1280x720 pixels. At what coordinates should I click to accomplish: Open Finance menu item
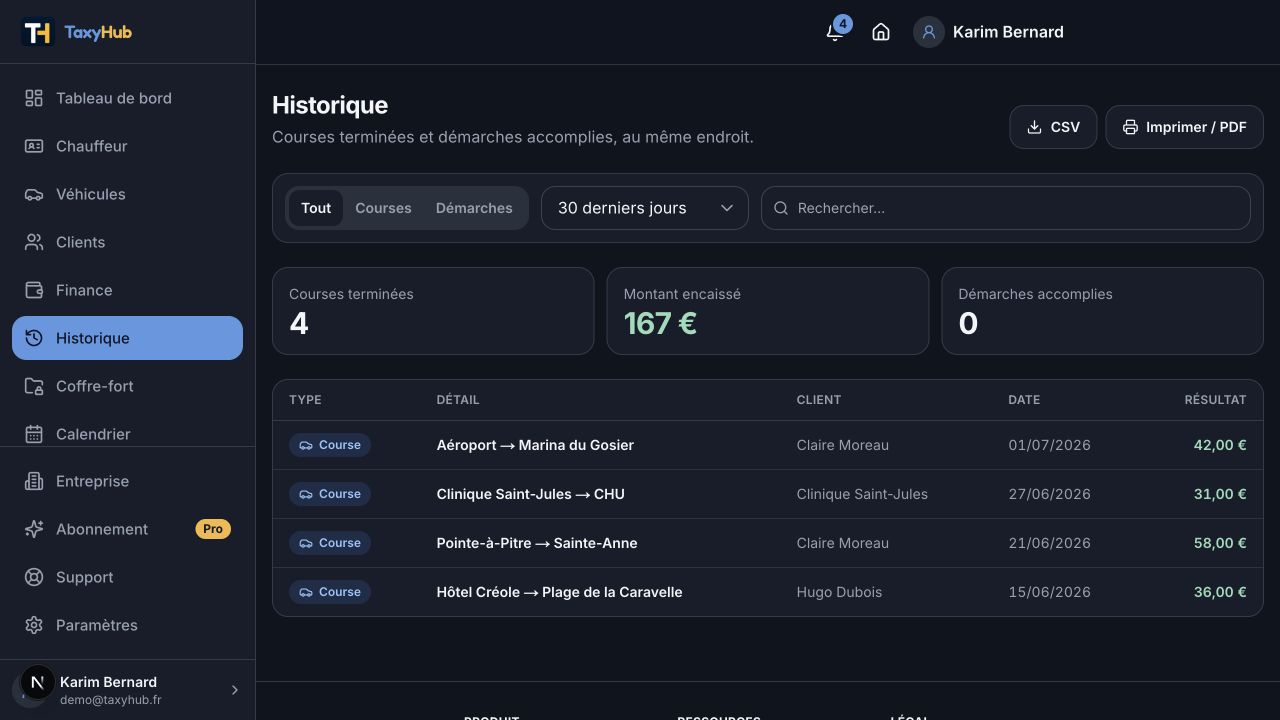click(127, 290)
